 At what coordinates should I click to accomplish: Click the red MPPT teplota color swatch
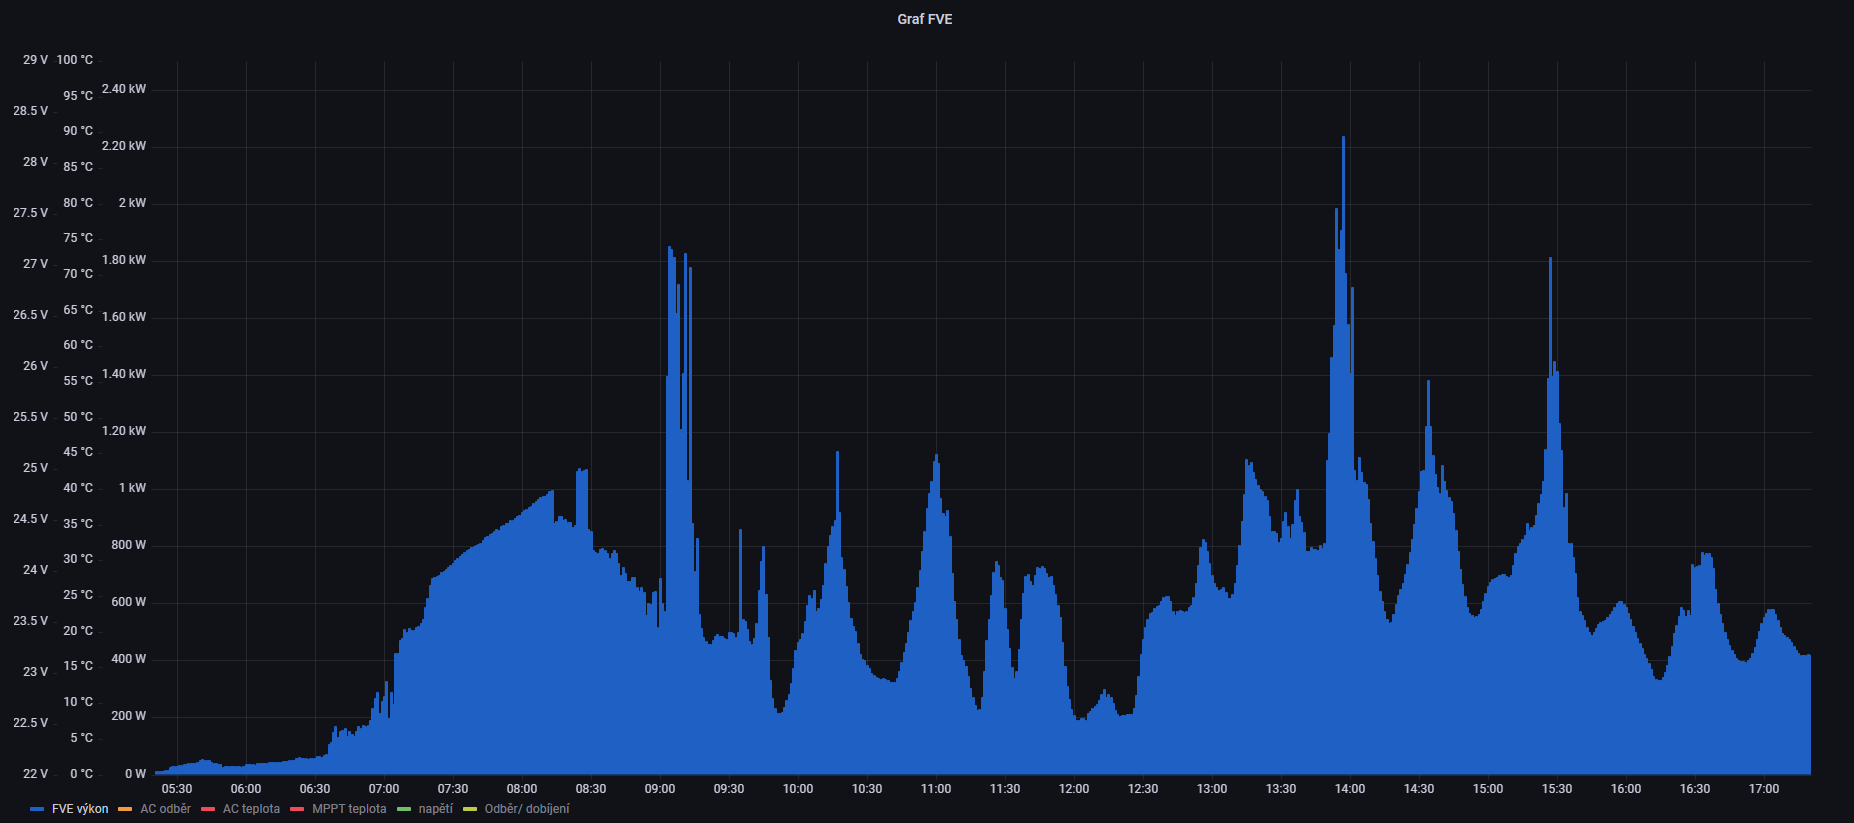[297, 809]
